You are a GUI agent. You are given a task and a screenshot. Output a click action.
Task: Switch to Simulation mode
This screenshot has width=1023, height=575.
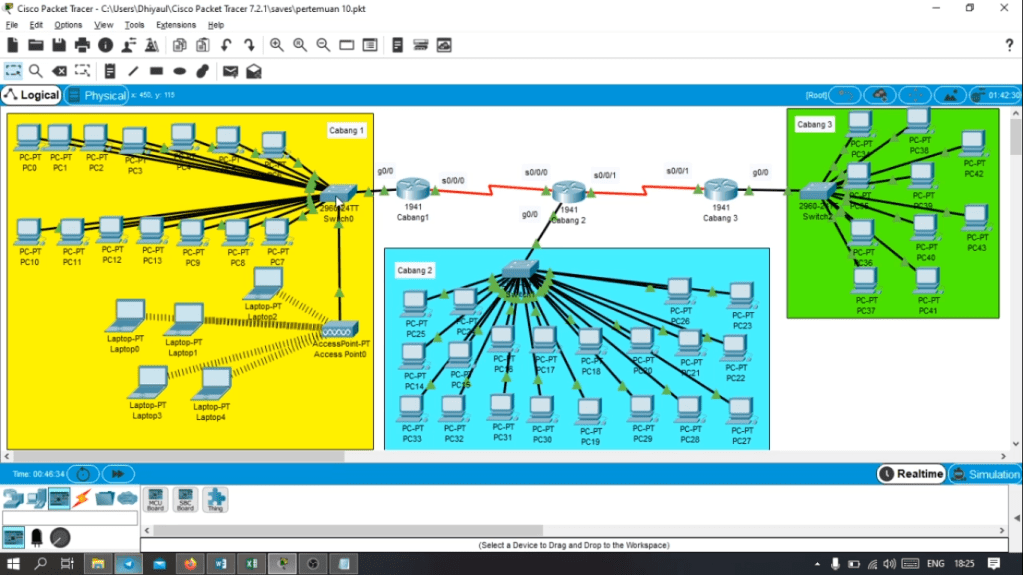point(985,474)
